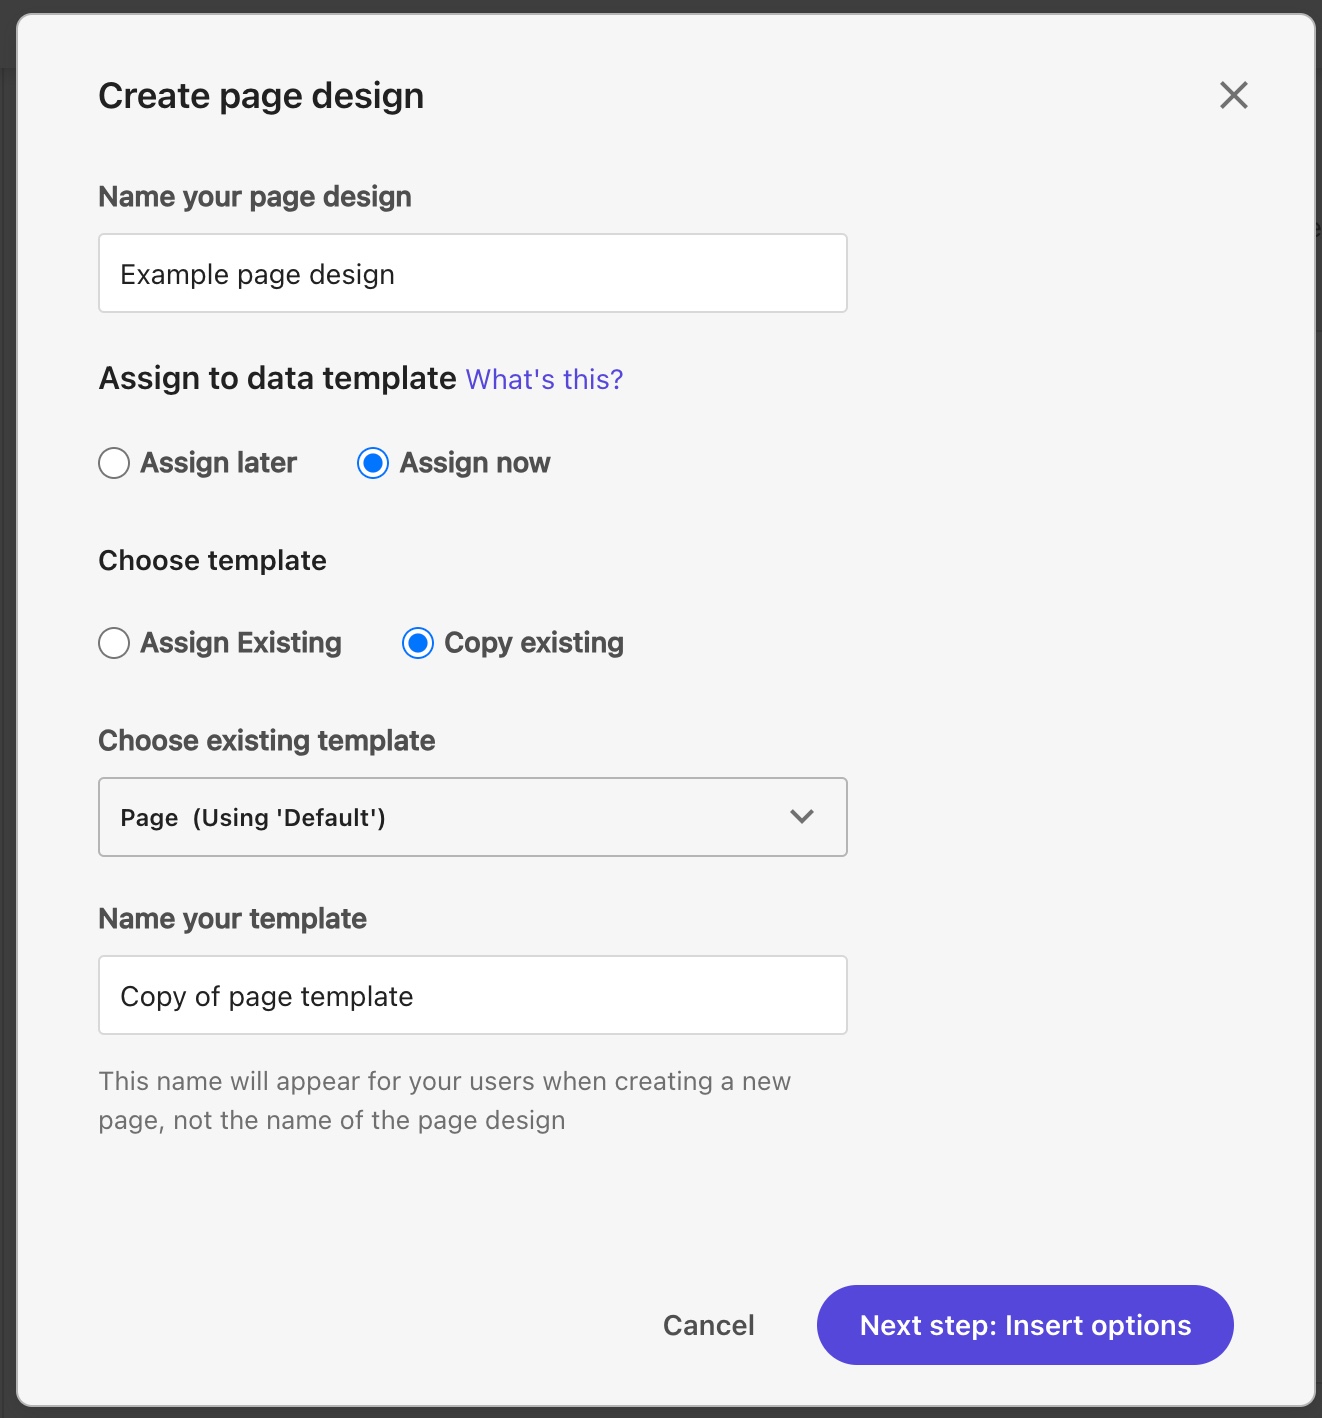Click the Choose template section label

click(212, 561)
